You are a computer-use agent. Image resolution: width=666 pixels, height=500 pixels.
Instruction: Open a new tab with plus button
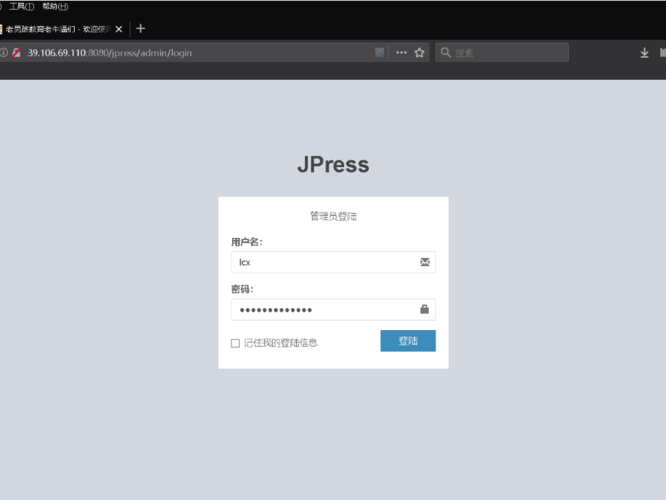pos(140,28)
